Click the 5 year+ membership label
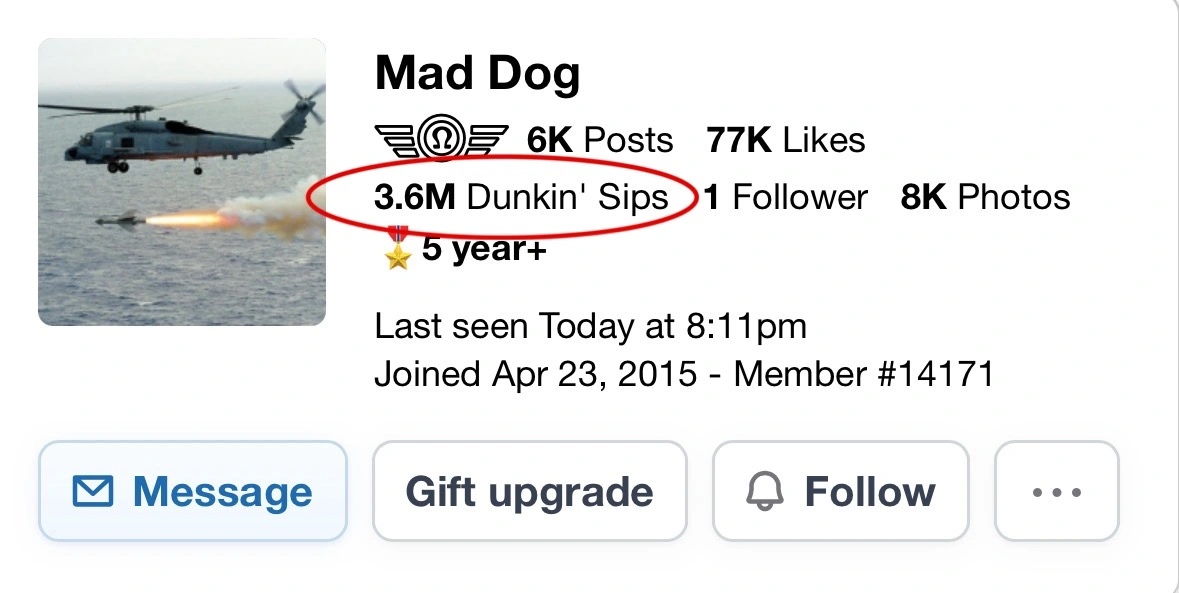The height and width of the screenshot is (593, 1179). click(x=484, y=248)
